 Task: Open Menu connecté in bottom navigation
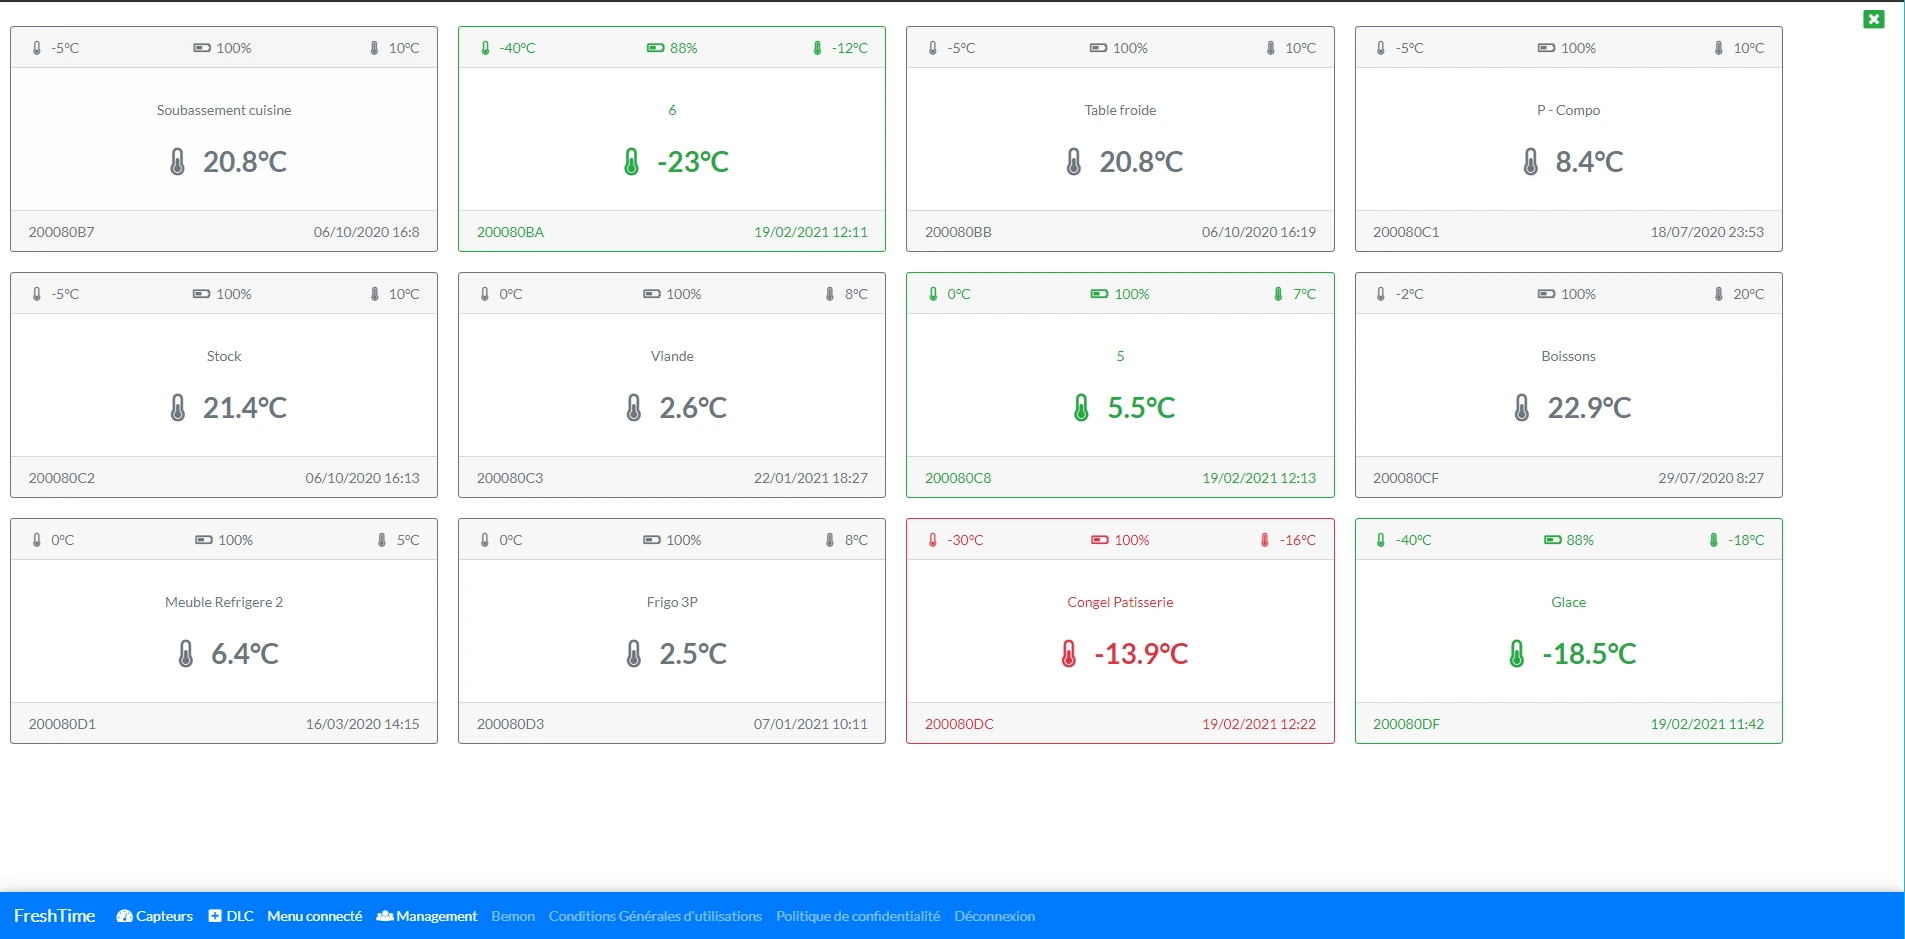[315, 916]
